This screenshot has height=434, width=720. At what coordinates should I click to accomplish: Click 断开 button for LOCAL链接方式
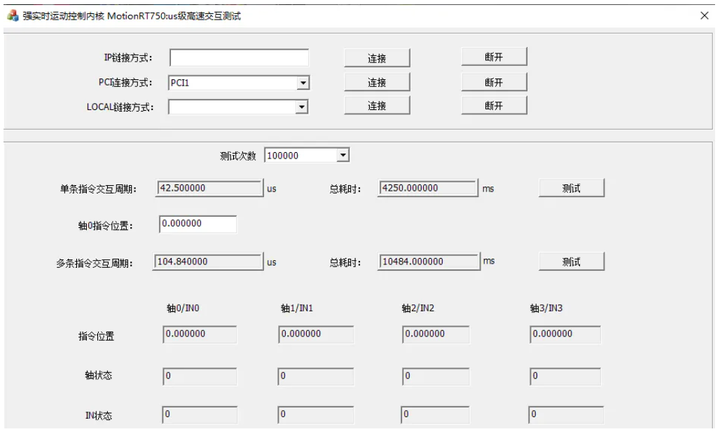[x=494, y=106]
